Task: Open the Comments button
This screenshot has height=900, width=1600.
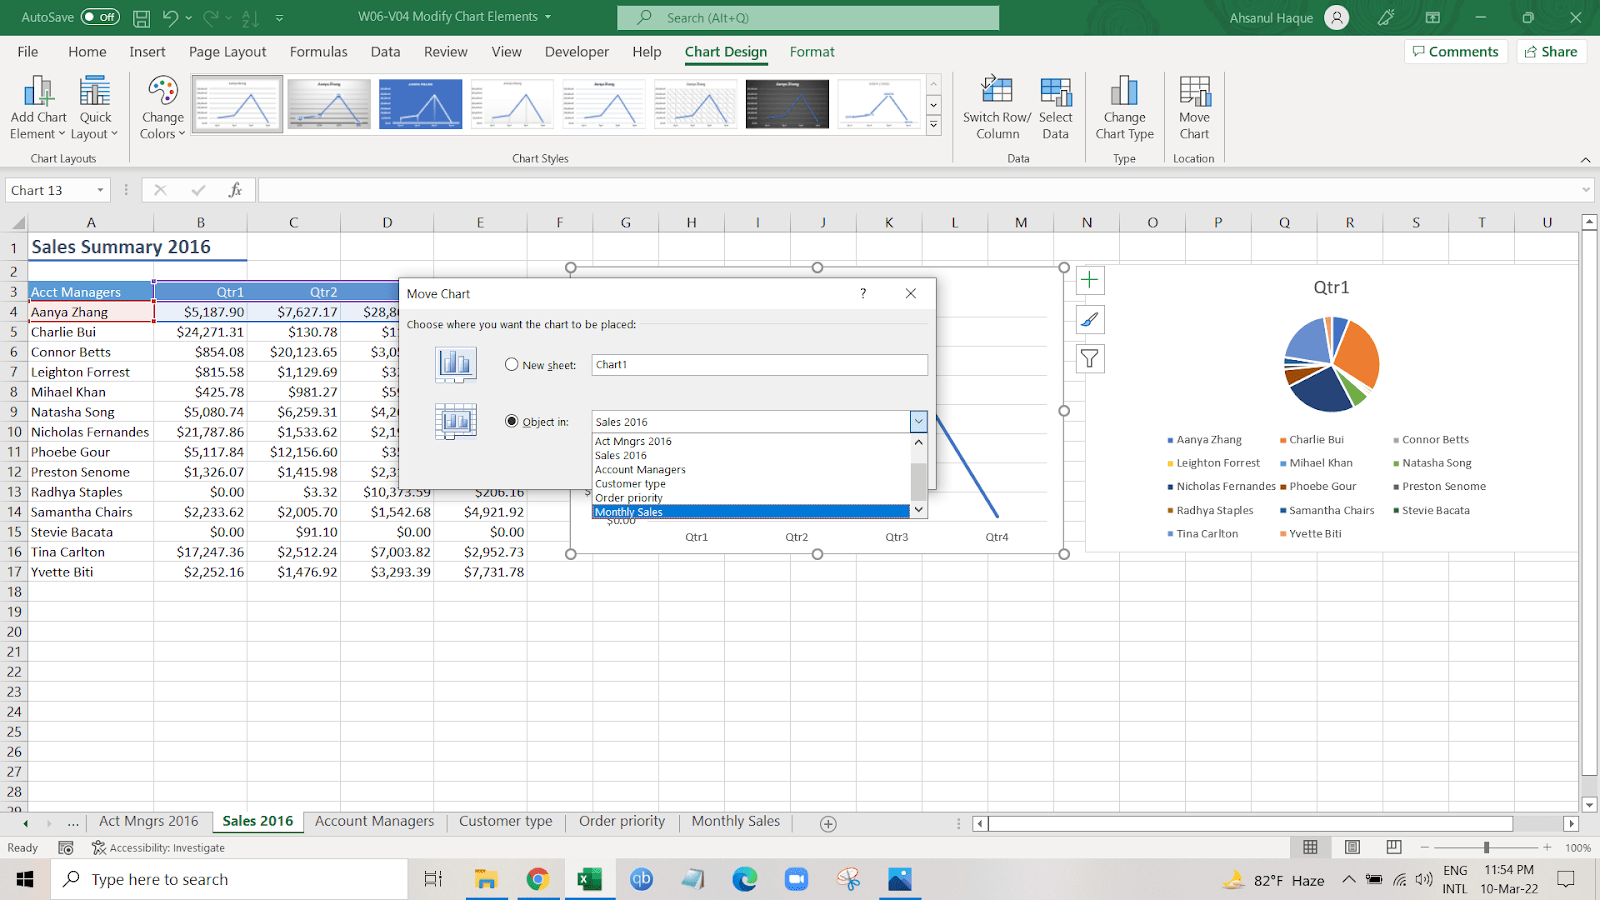Action: click(1455, 52)
